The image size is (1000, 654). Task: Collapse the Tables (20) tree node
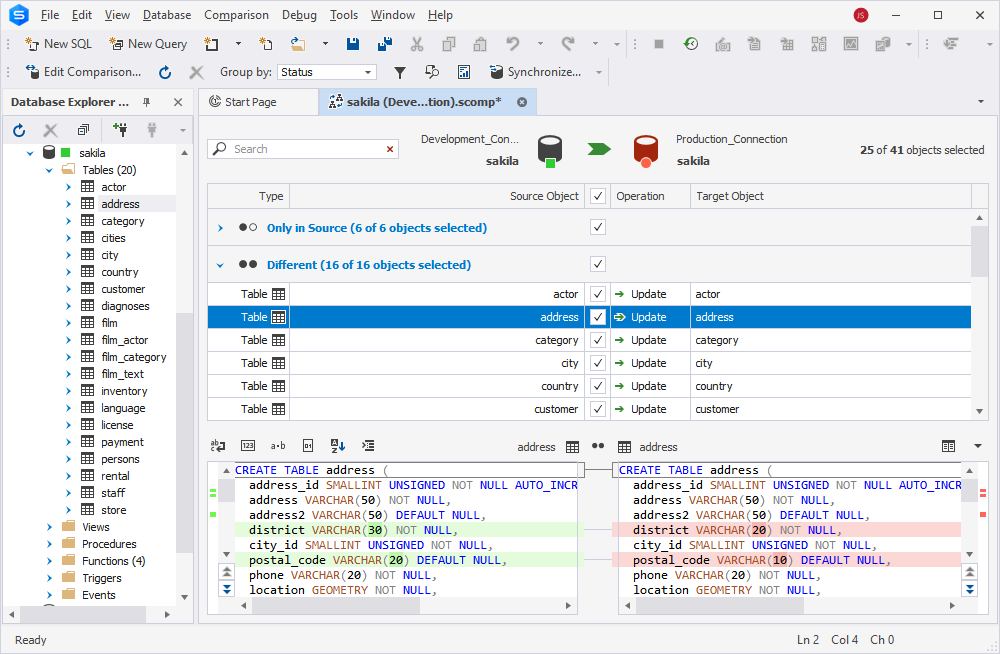[x=47, y=169]
